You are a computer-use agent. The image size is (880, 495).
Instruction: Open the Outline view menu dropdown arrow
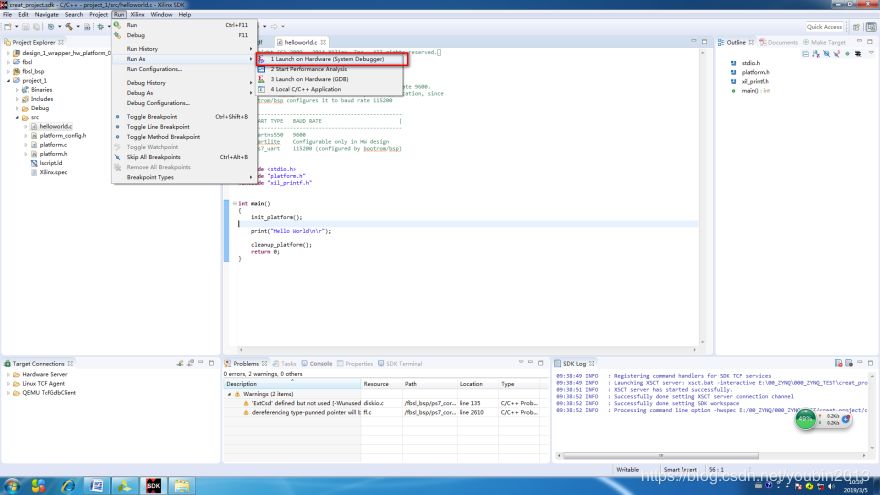click(x=871, y=53)
